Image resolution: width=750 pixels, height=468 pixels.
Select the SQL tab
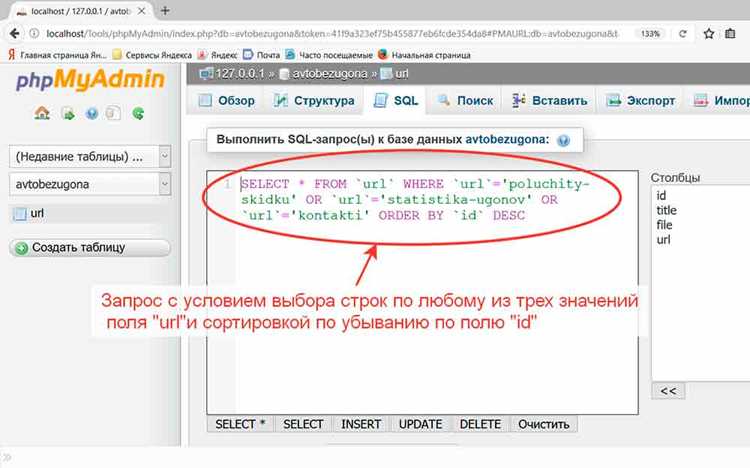396,100
